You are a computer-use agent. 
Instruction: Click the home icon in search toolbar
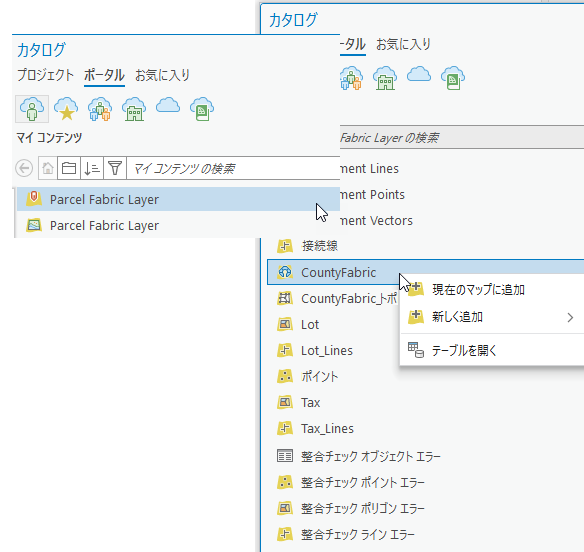pos(48,168)
